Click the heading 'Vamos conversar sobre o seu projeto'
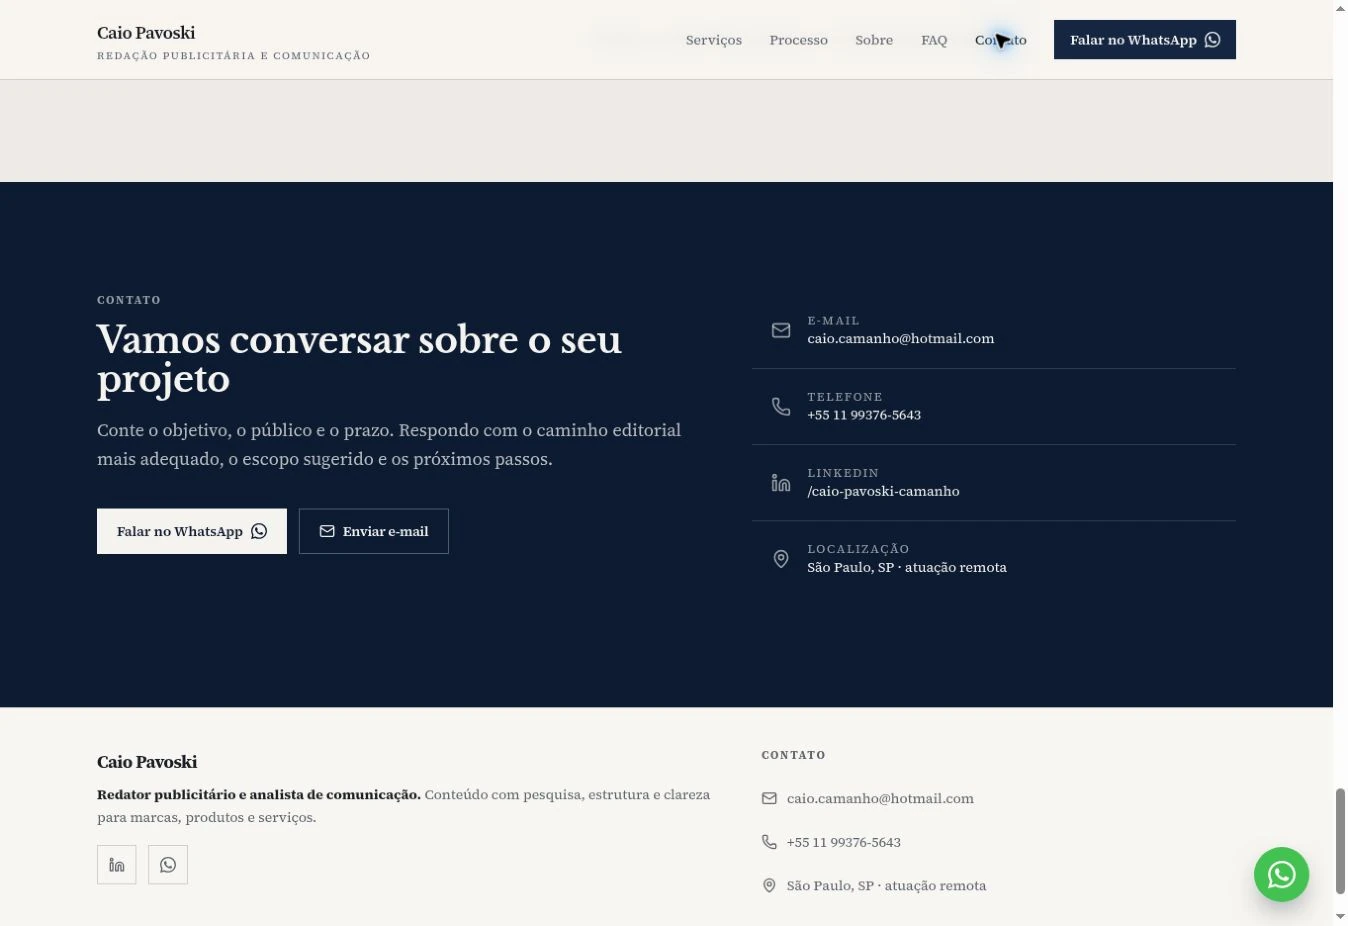 [x=359, y=360]
